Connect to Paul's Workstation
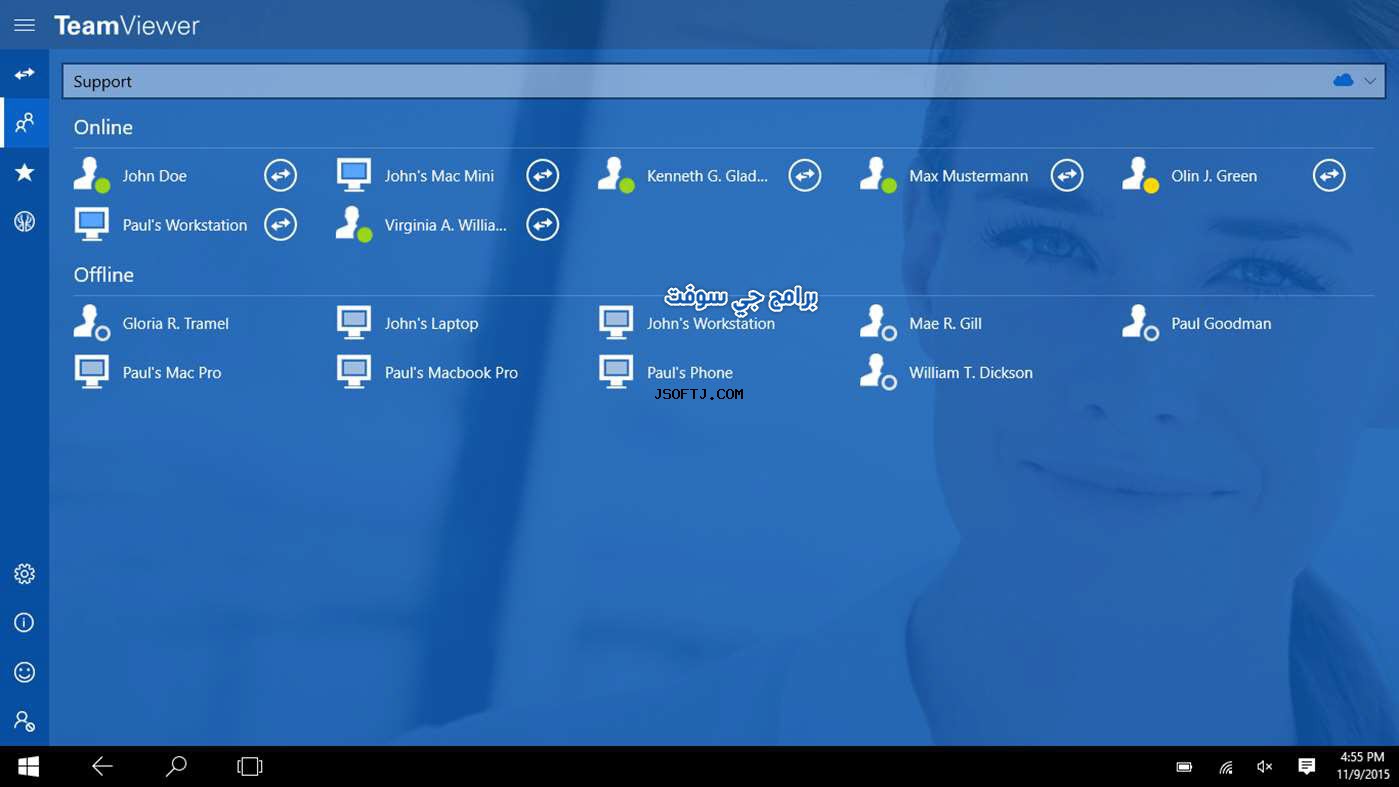Image resolution: width=1399 pixels, height=787 pixels. (281, 225)
